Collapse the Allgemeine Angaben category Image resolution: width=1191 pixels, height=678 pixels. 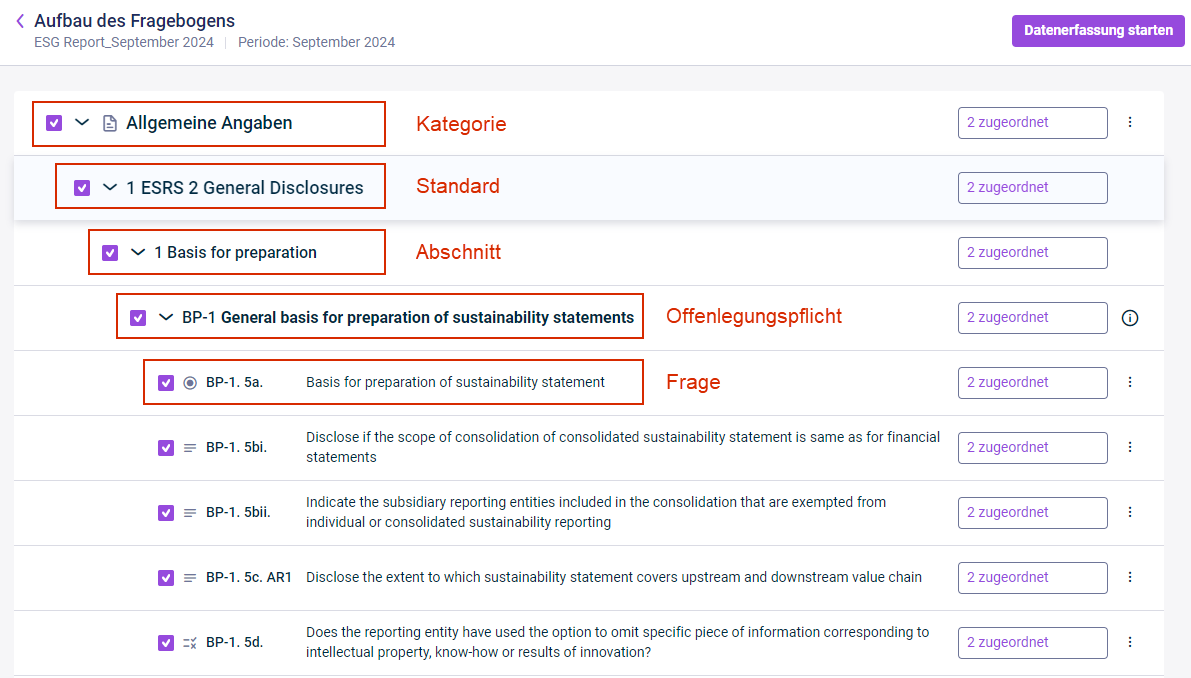pyautogui.click(x=82, y=122)
